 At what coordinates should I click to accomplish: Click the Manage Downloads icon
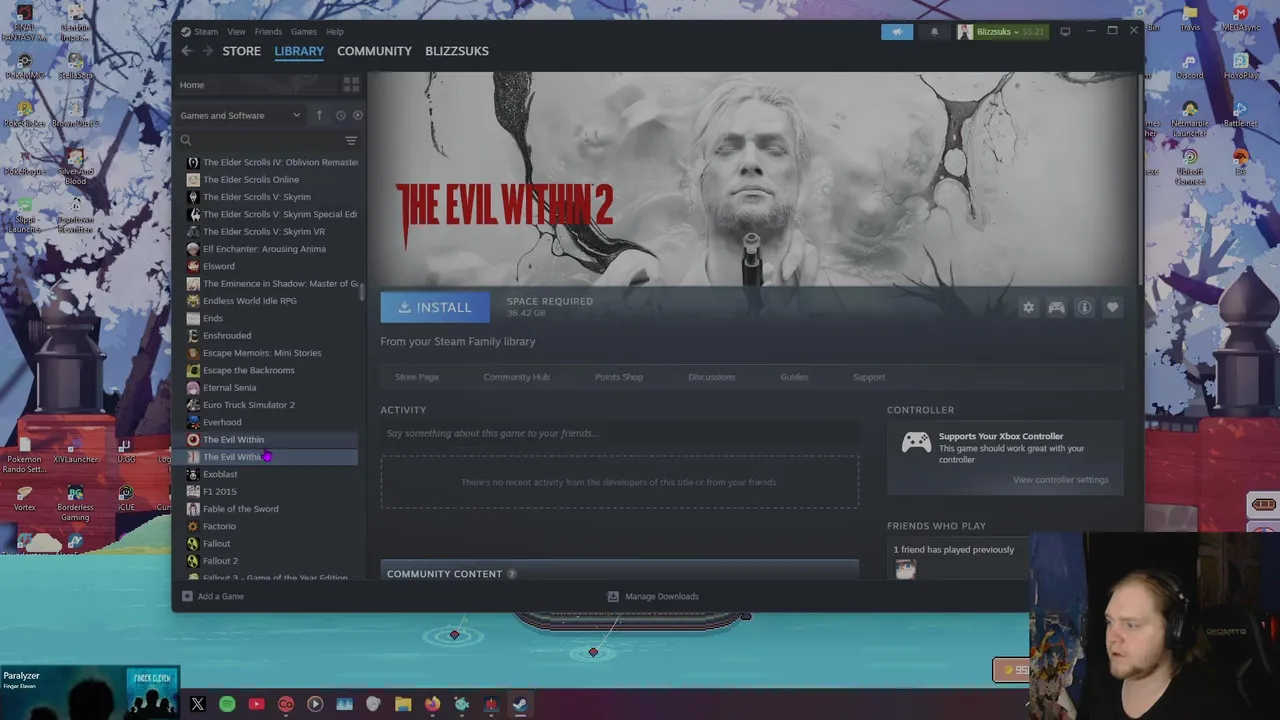tap(613, 596)
